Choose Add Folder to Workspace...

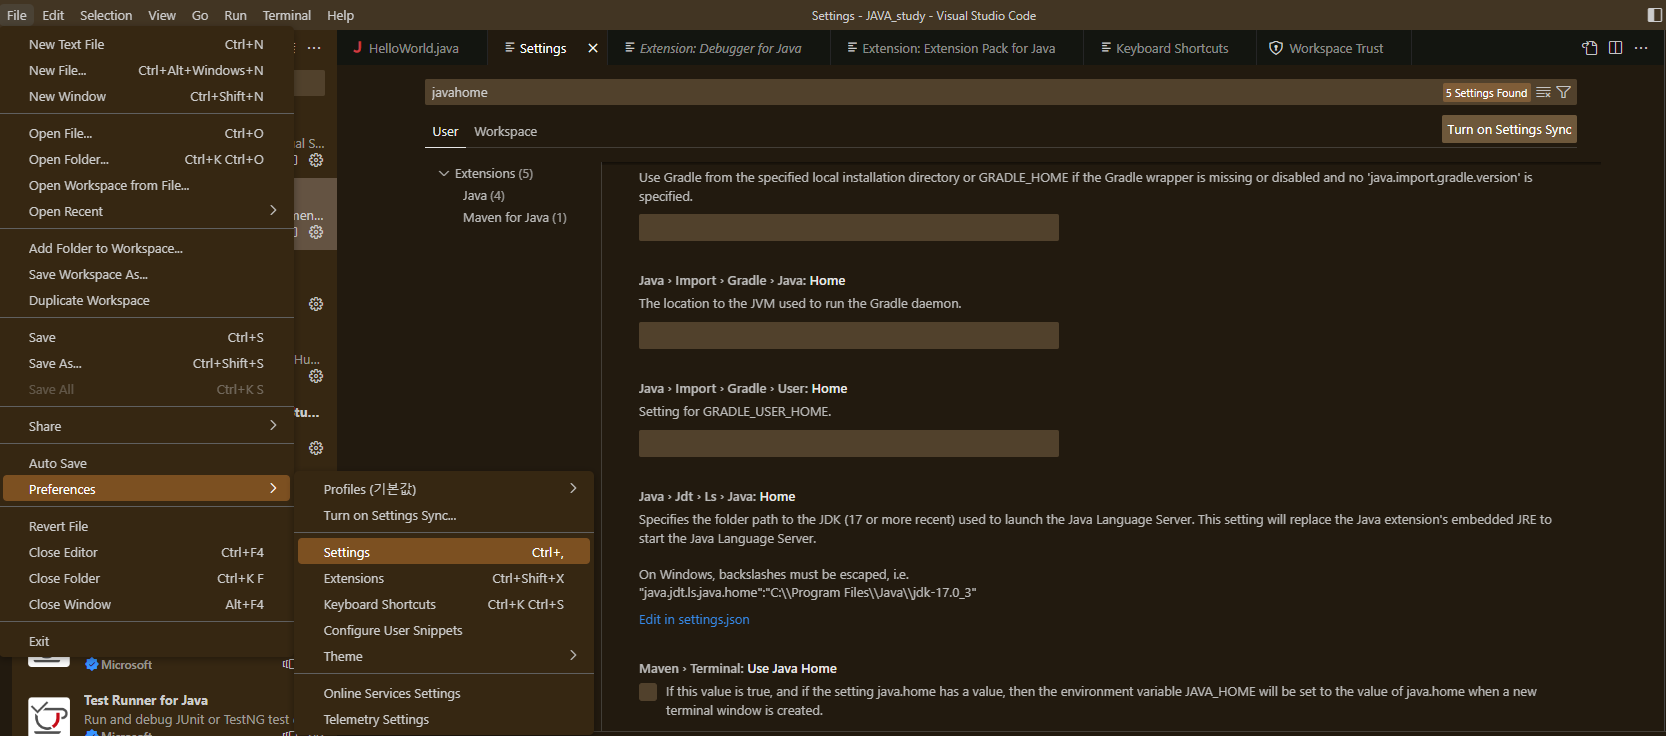pos(146,248)
